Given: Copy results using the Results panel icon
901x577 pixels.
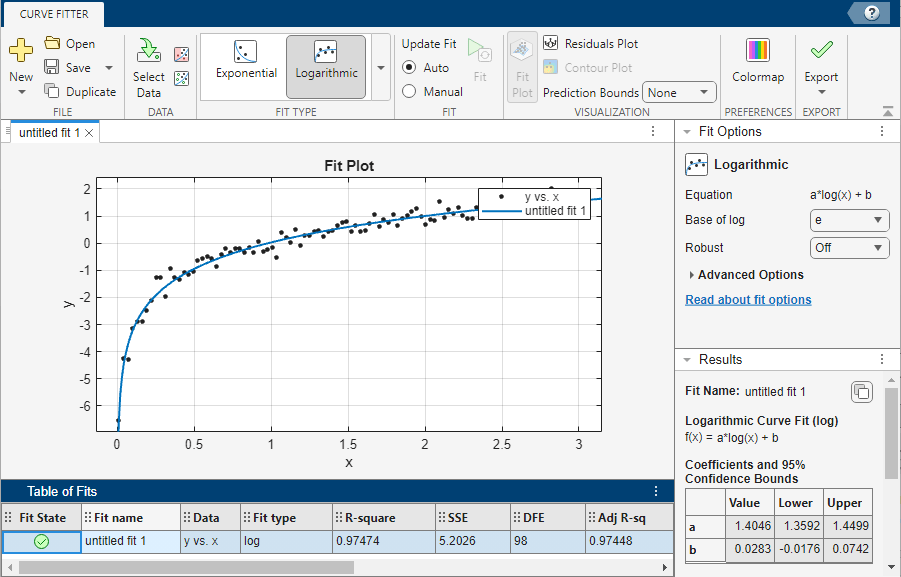Looking at the screenshot, I should [x=860, y=392].
